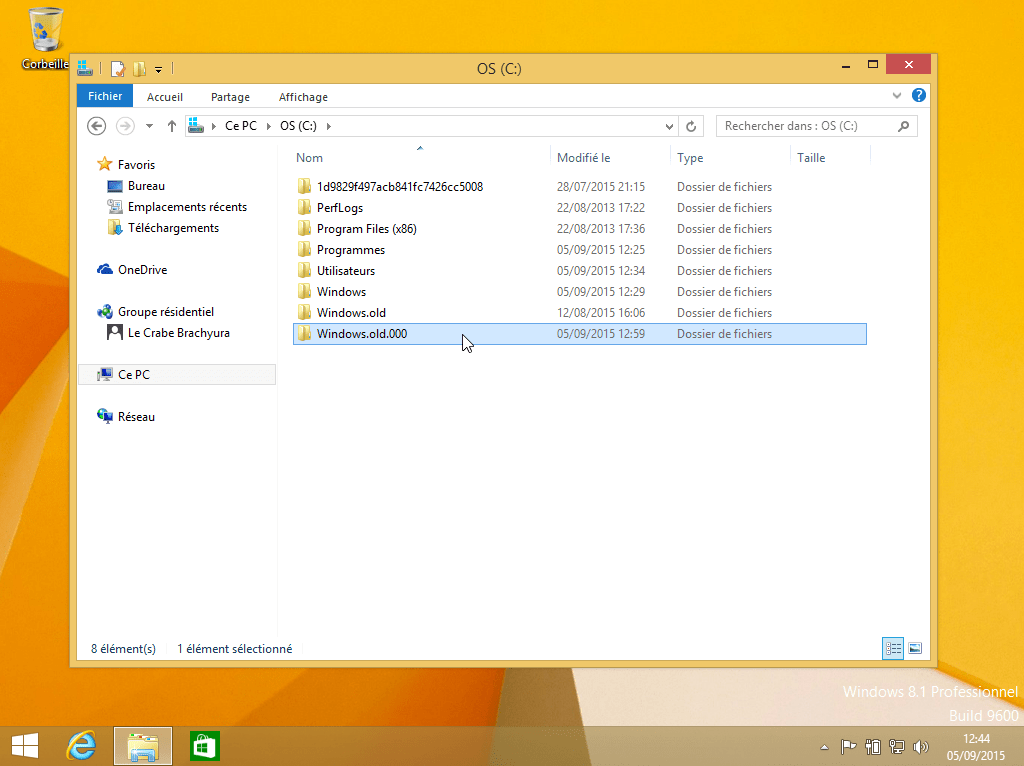Click the search magnifier icon
Screen dimensions: 1024x766
click(904, 126)
